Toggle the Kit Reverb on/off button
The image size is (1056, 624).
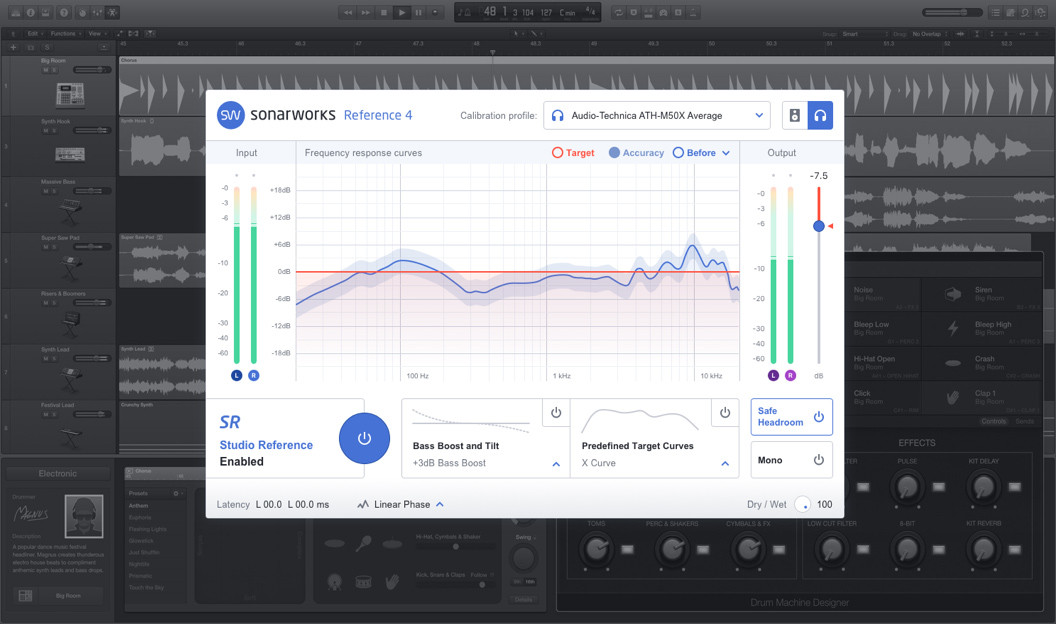point(1014,549)
